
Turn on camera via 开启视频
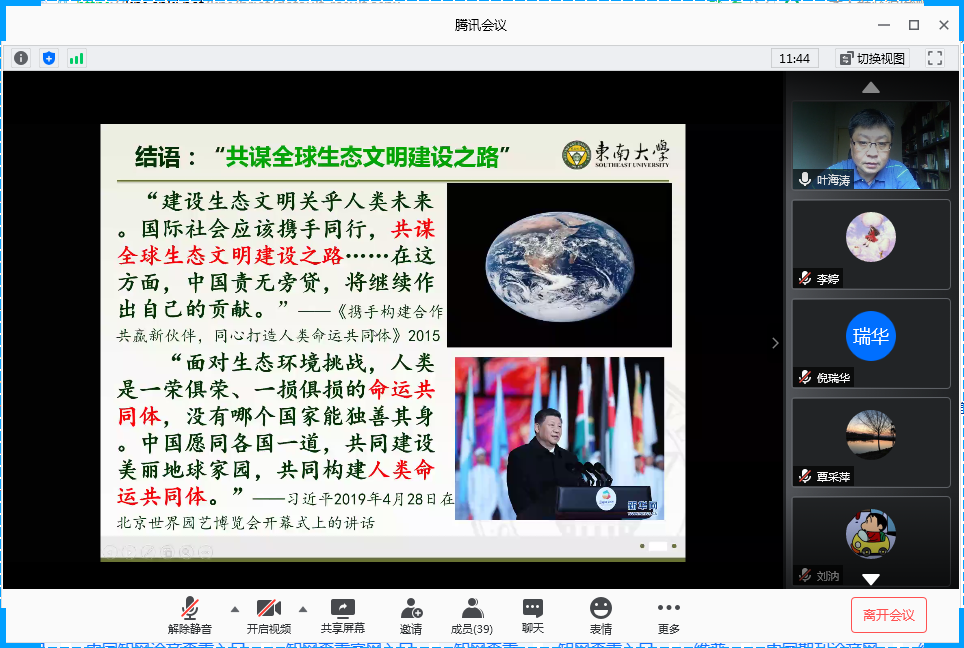(268, 615)
